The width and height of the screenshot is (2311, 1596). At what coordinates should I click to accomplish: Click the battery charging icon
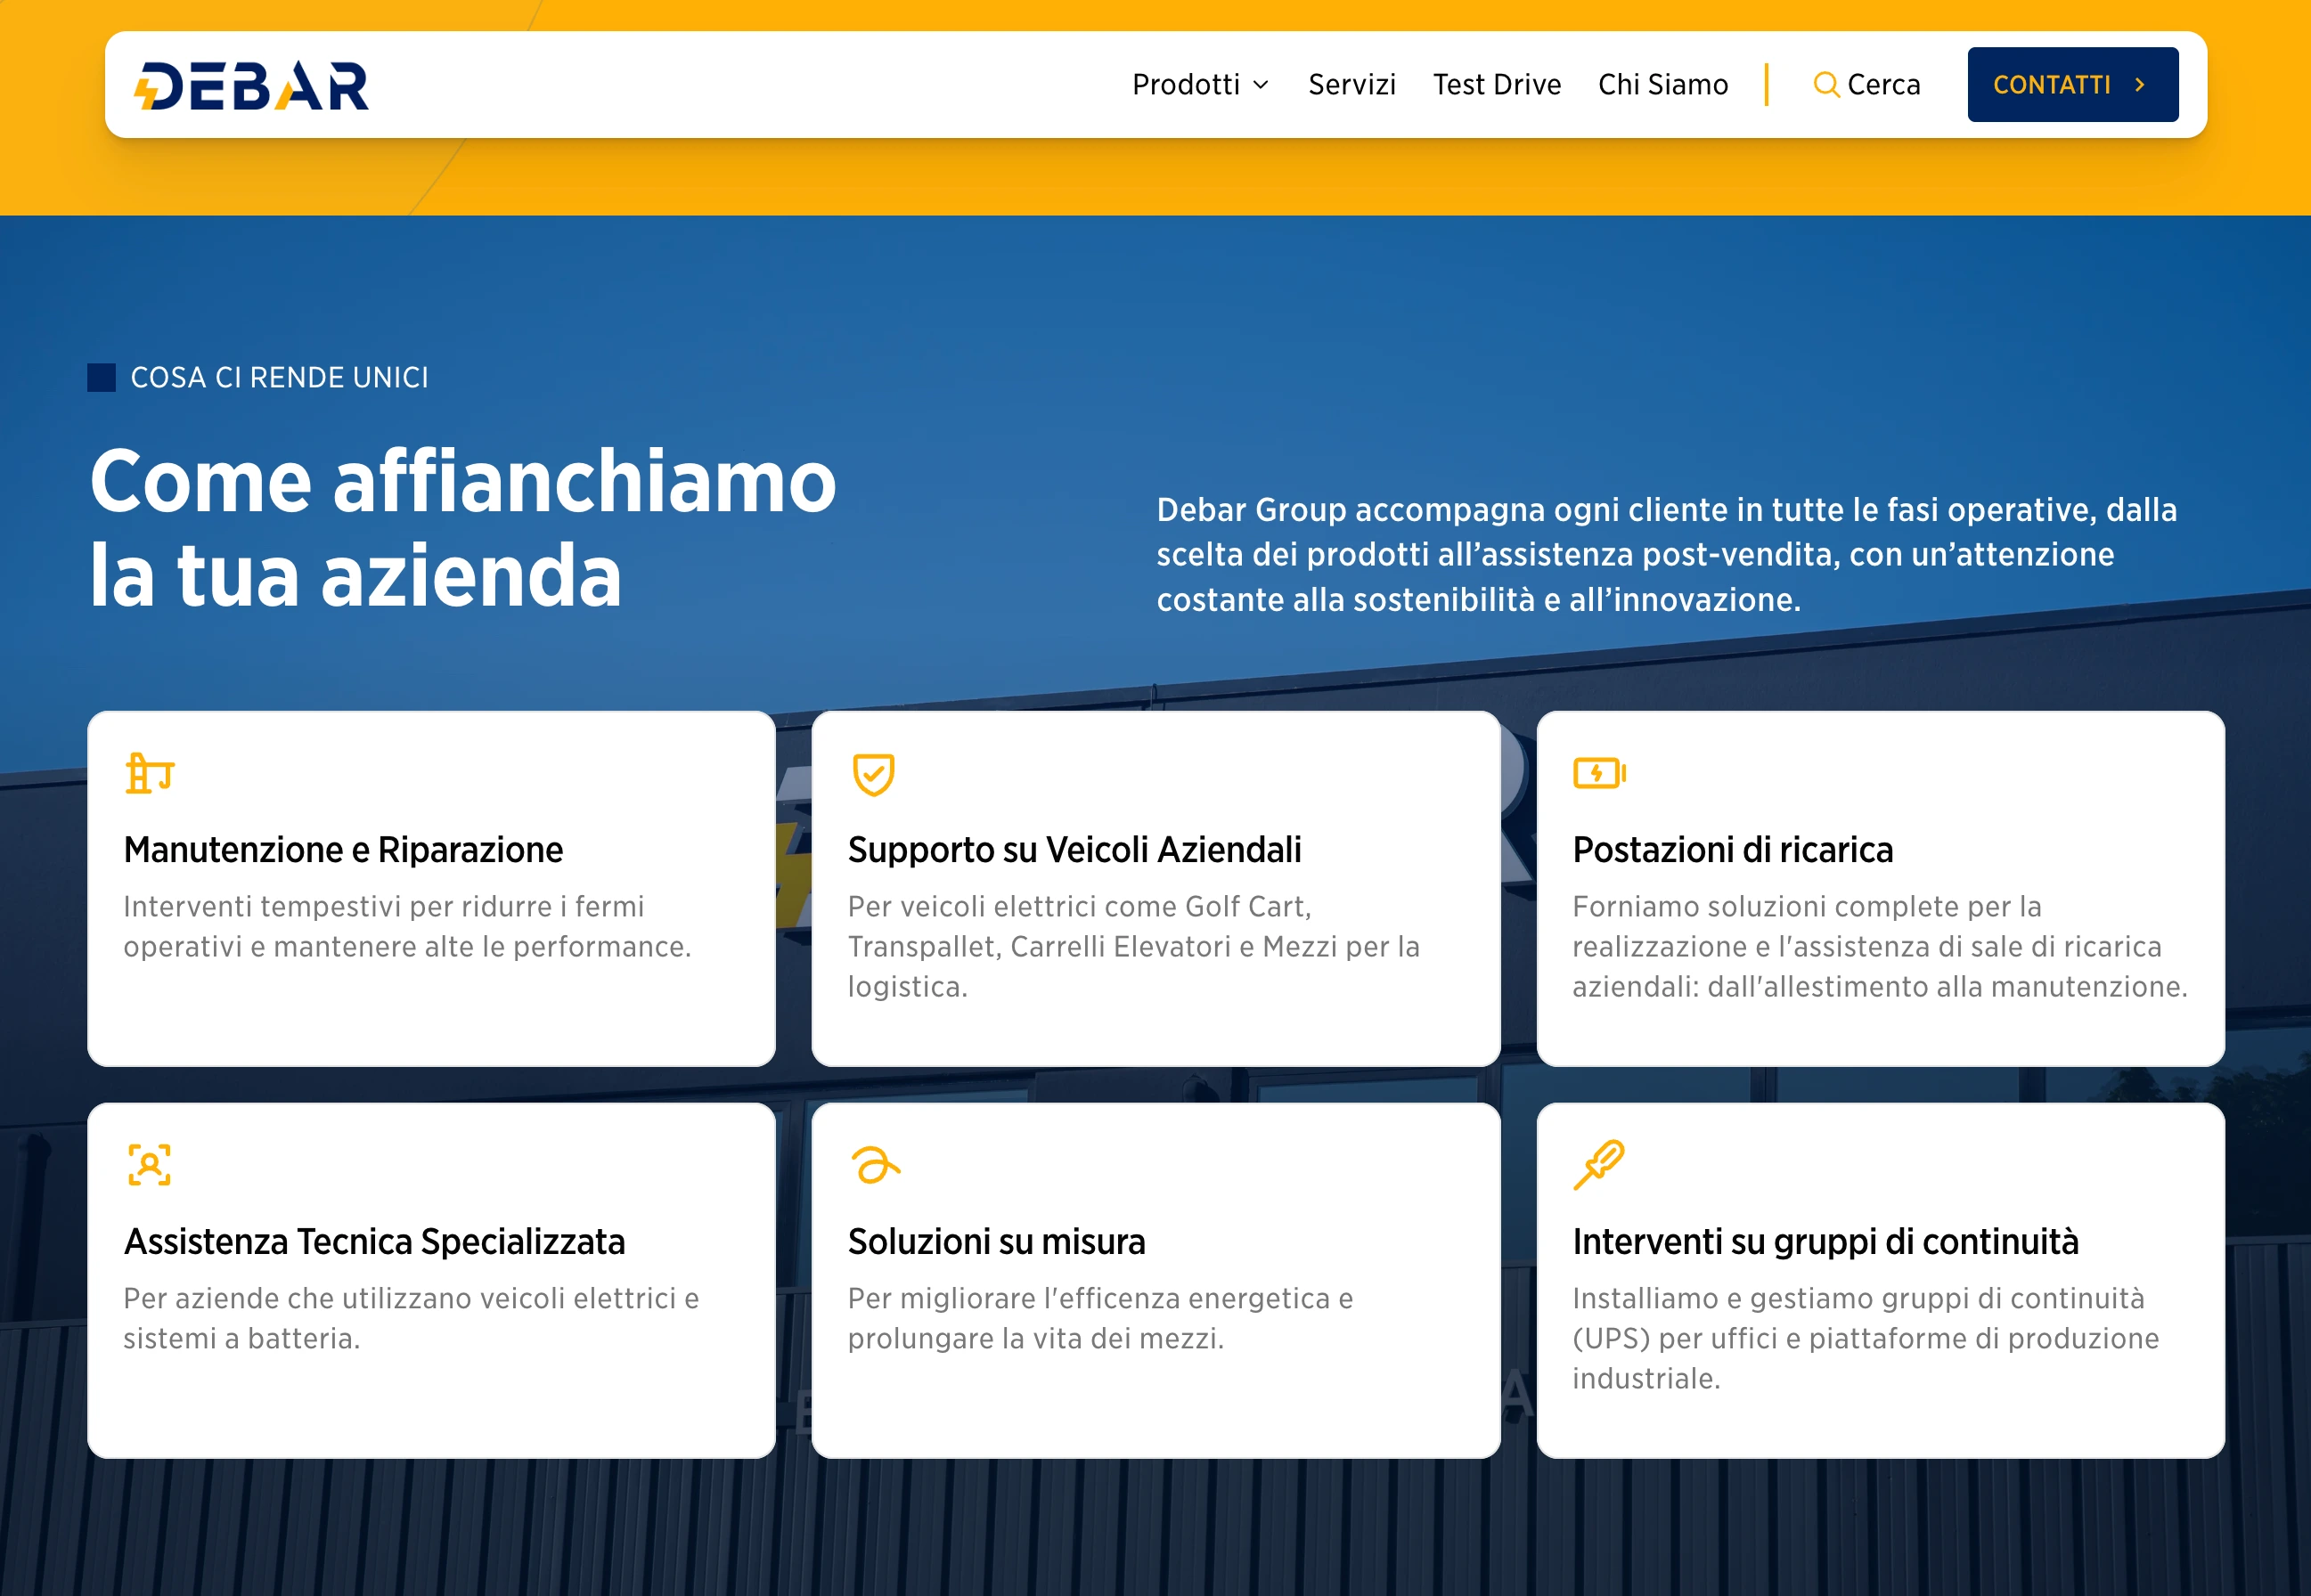[x=1598, y=773]
